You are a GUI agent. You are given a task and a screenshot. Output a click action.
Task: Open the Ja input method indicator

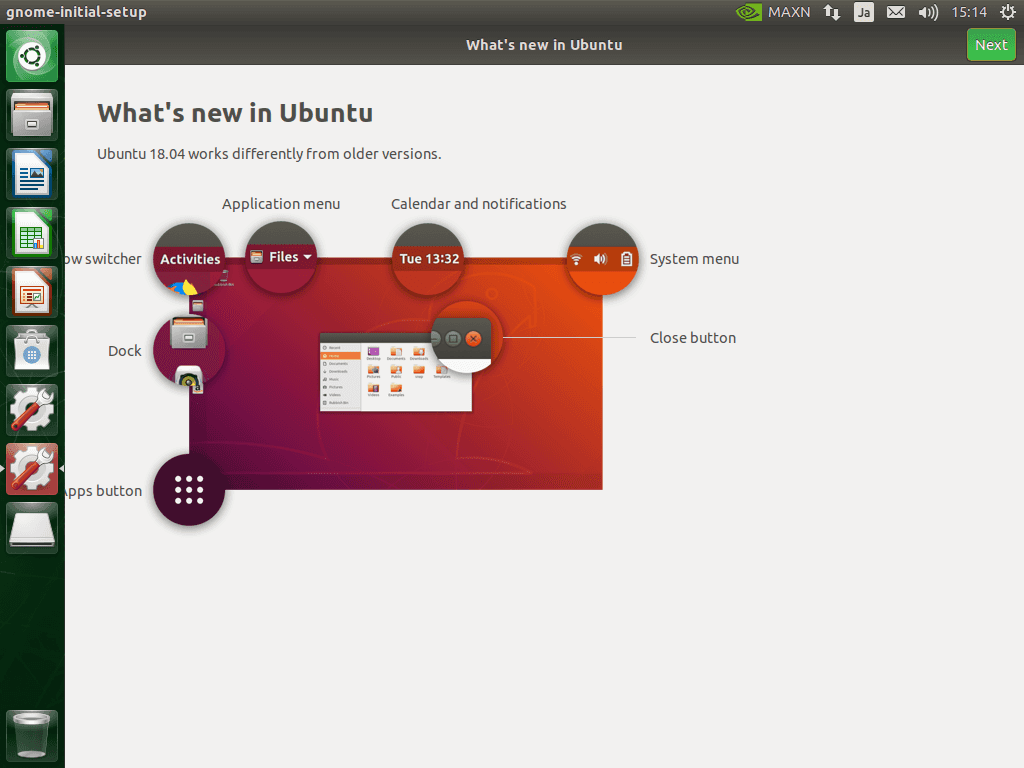pos(863,12)
